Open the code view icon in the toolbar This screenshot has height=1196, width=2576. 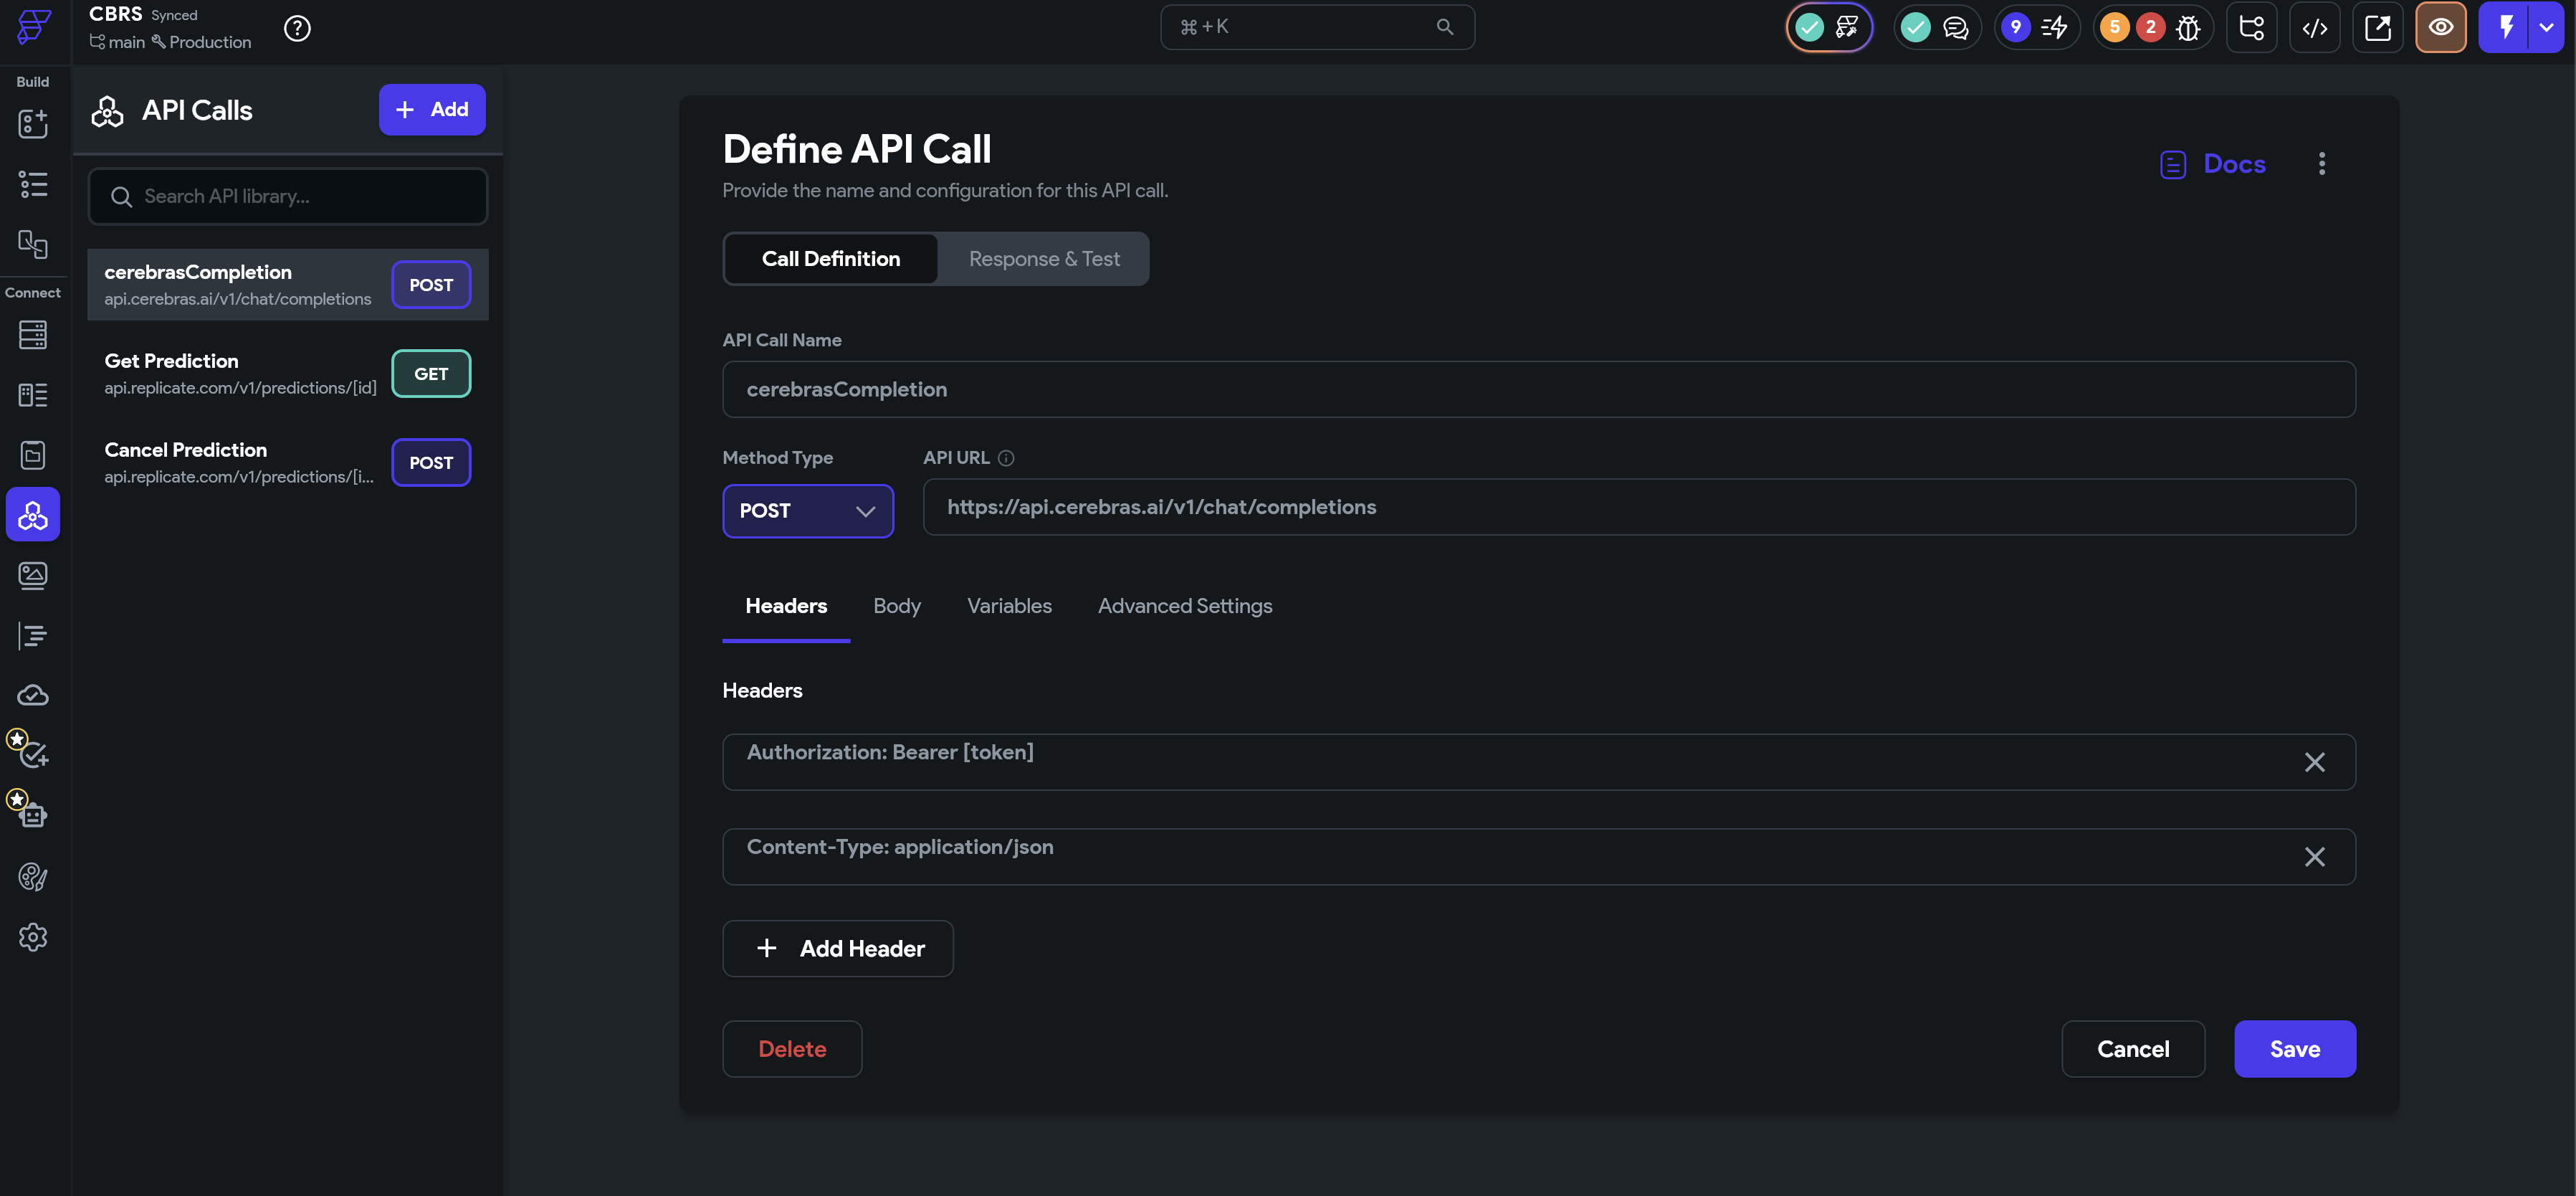(2316, 27)
